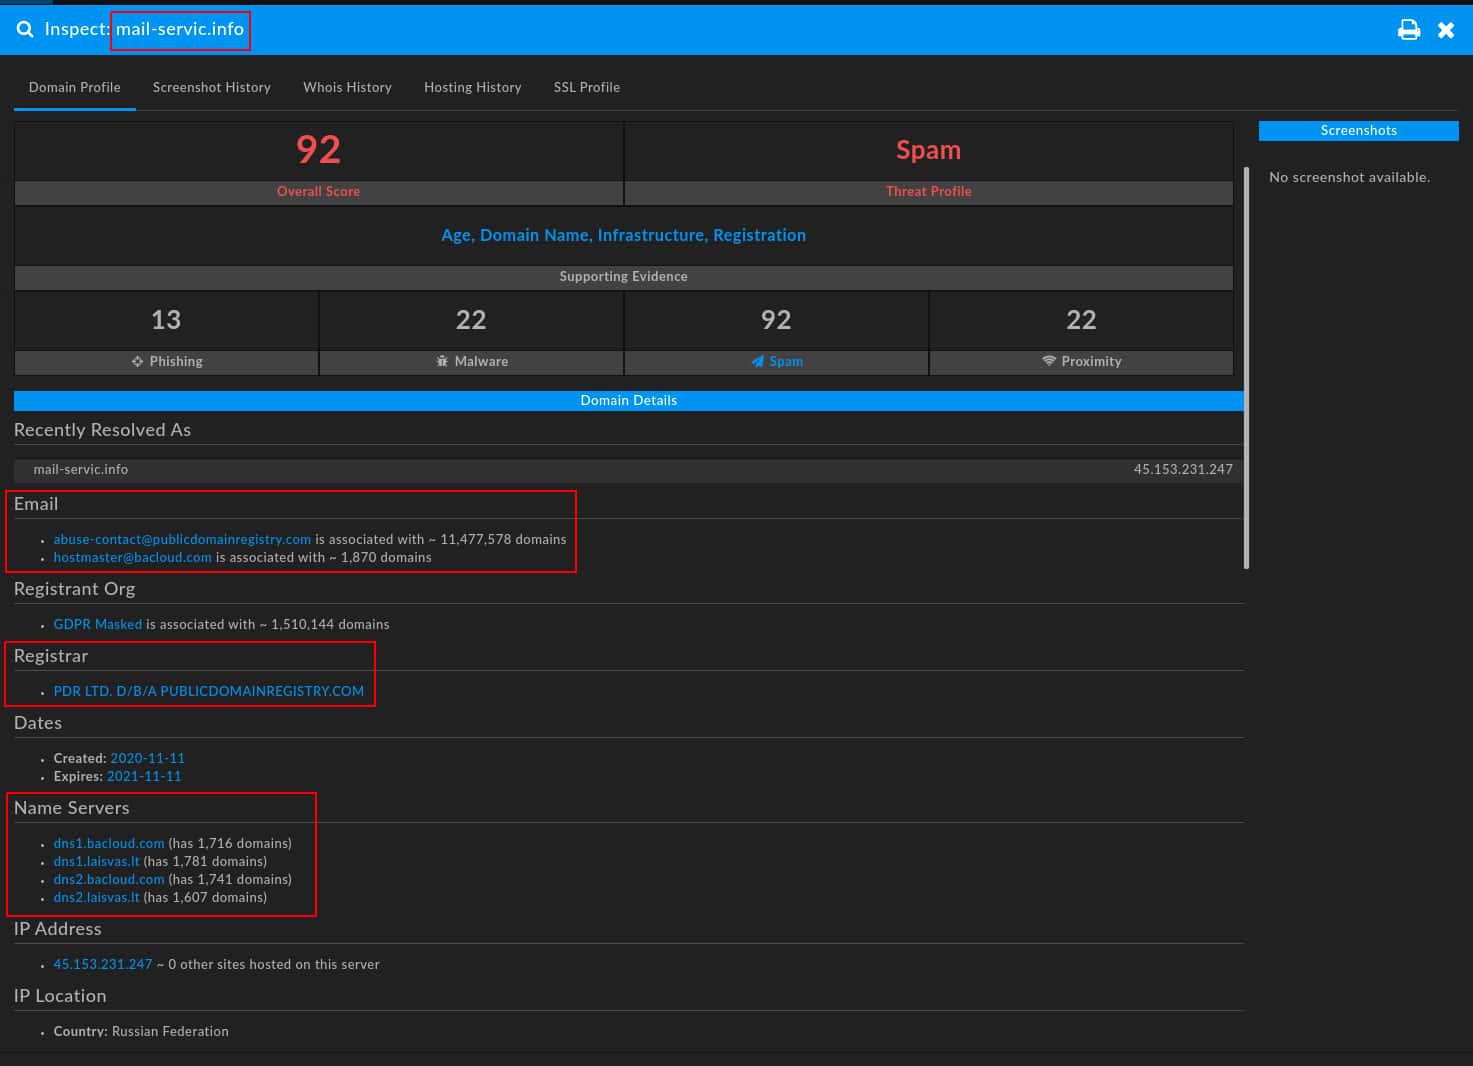
Task: Click the 45.153.231.247 IP address link
Action: pyautogui.click(x=102, y=964)
